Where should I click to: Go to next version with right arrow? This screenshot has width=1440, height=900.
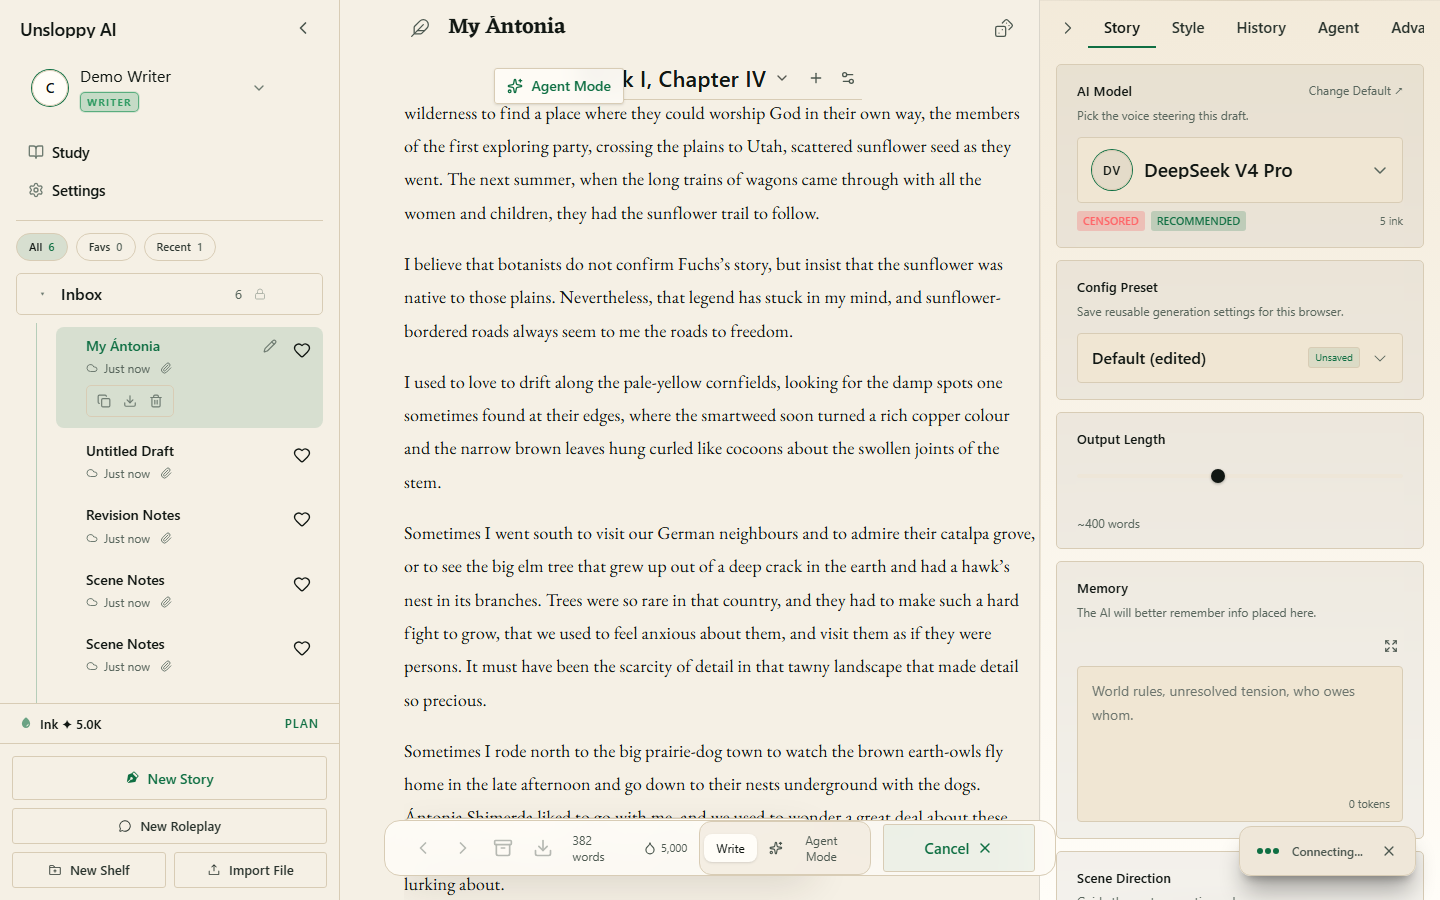click(462, 848)
